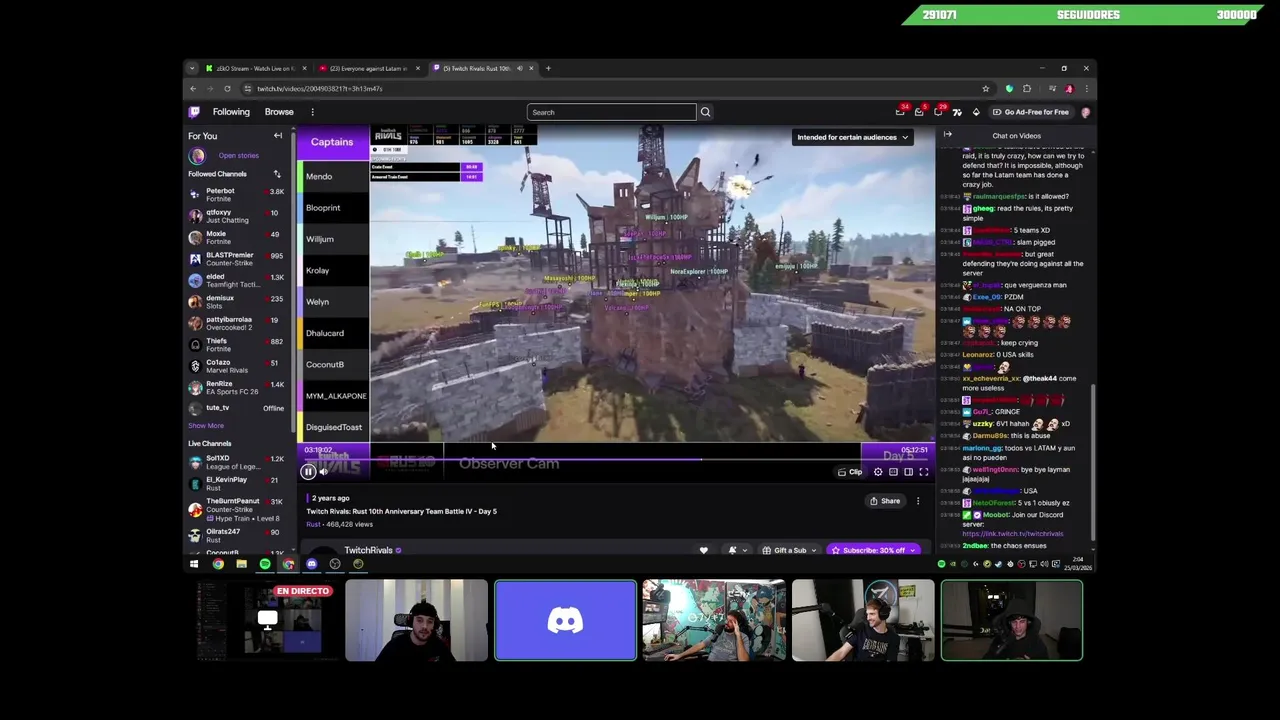This screenshot has height=720, width=1280.
Task: Toggle mini player mode icon
Action: (893, 472)
